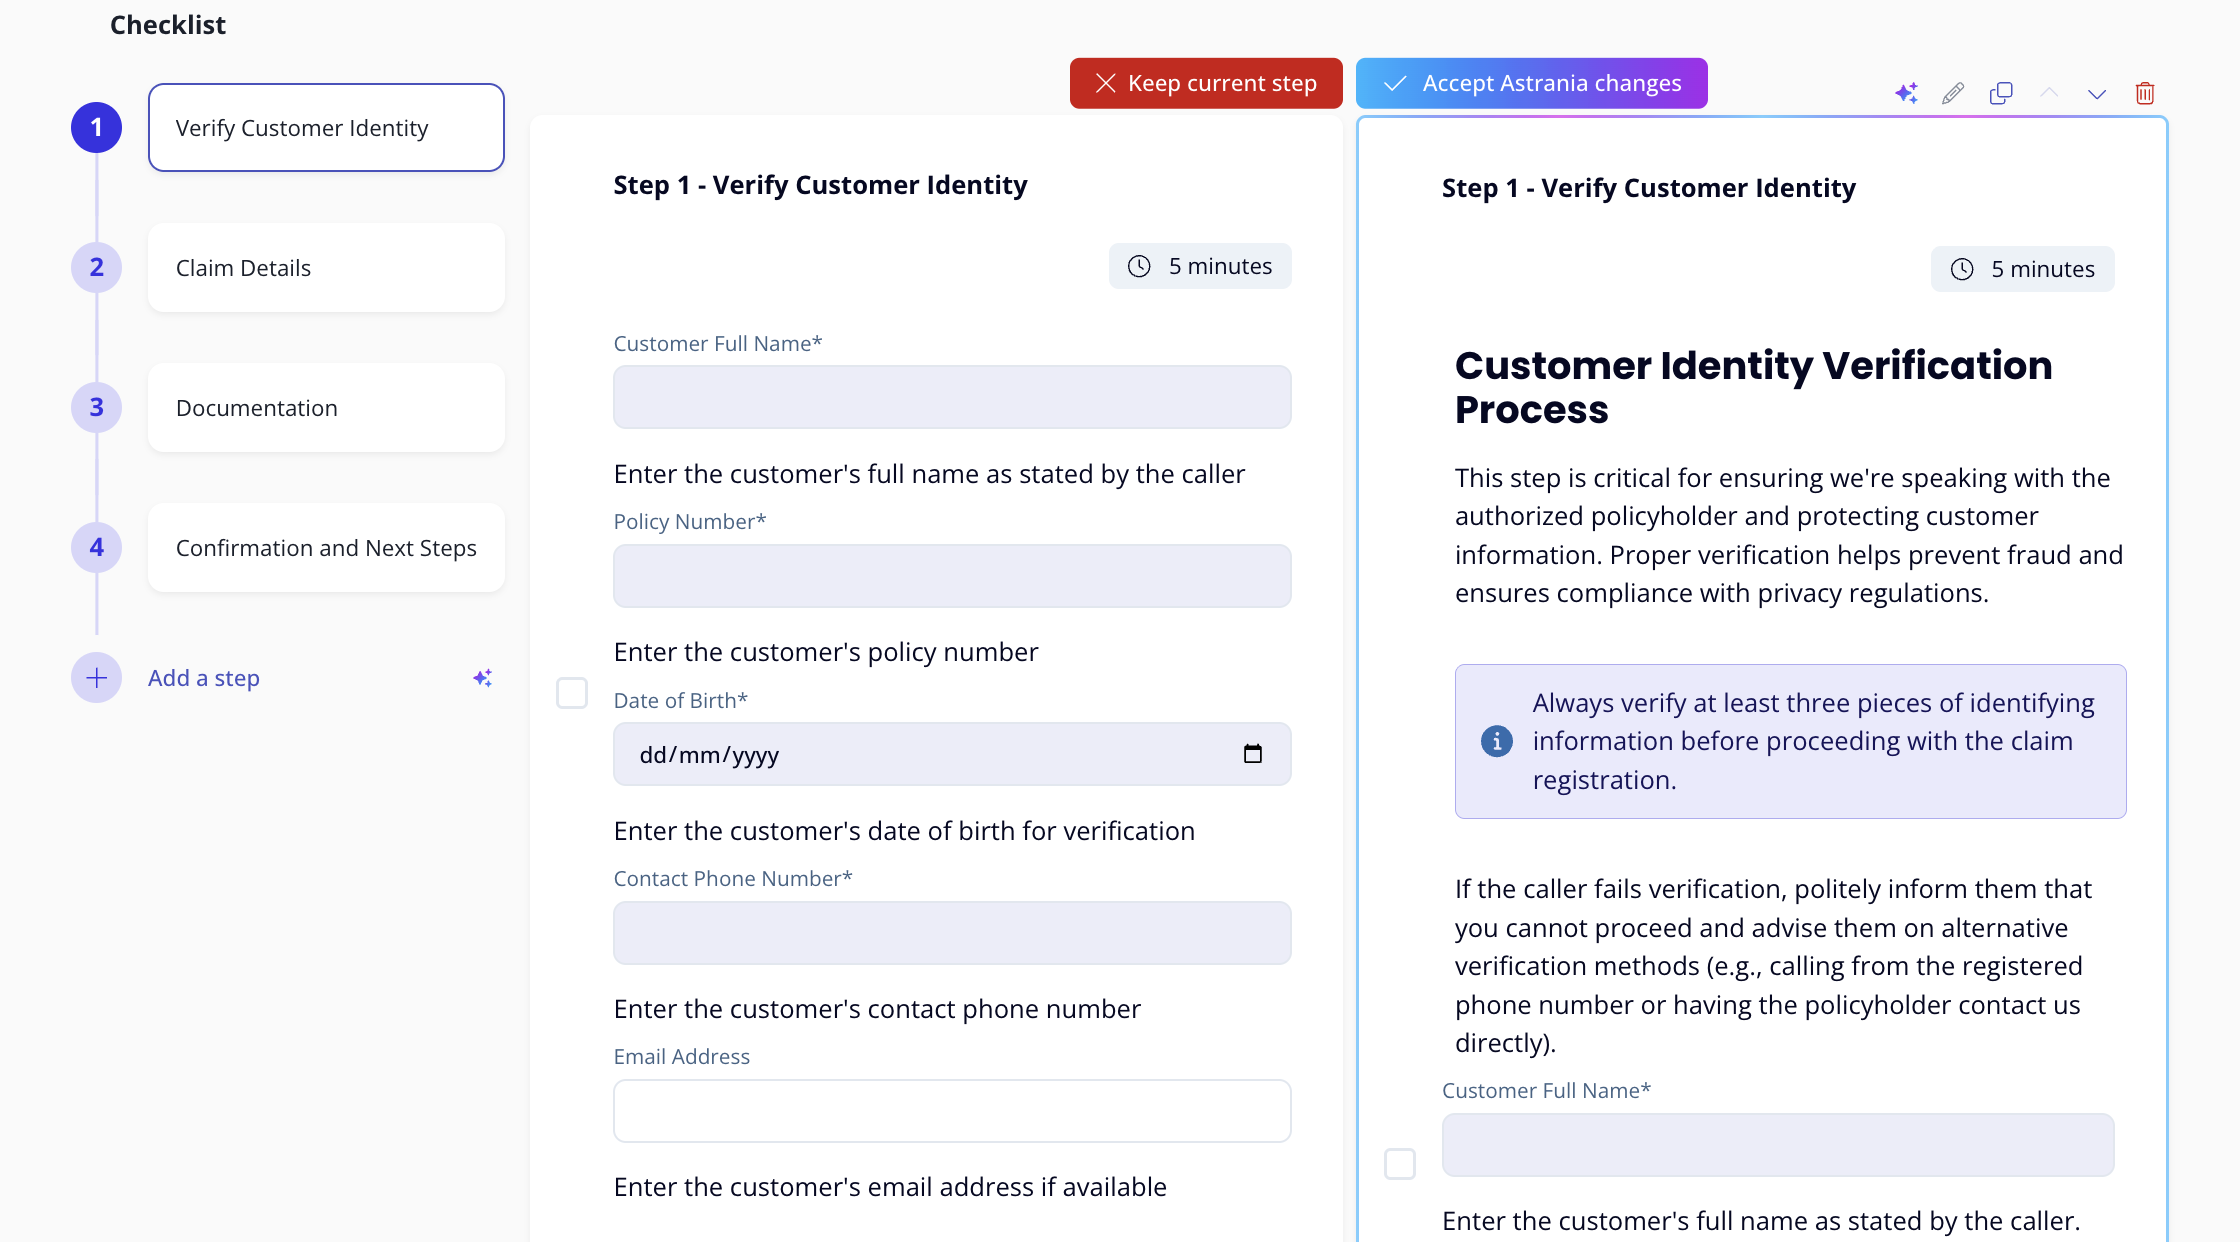The width and height of the screenshot is (2240, 1242).
Task: Click the pencil edit icon
Action: pos(1953,93)
